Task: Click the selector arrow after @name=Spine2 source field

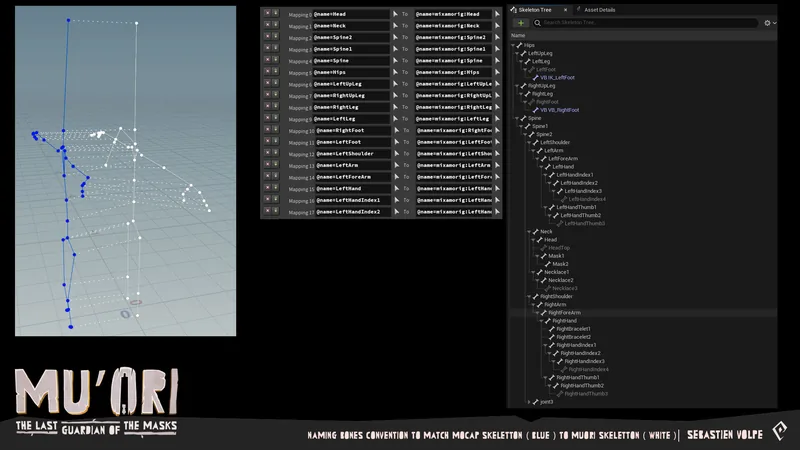Action: pyautogui.click(x=395, y=37)
